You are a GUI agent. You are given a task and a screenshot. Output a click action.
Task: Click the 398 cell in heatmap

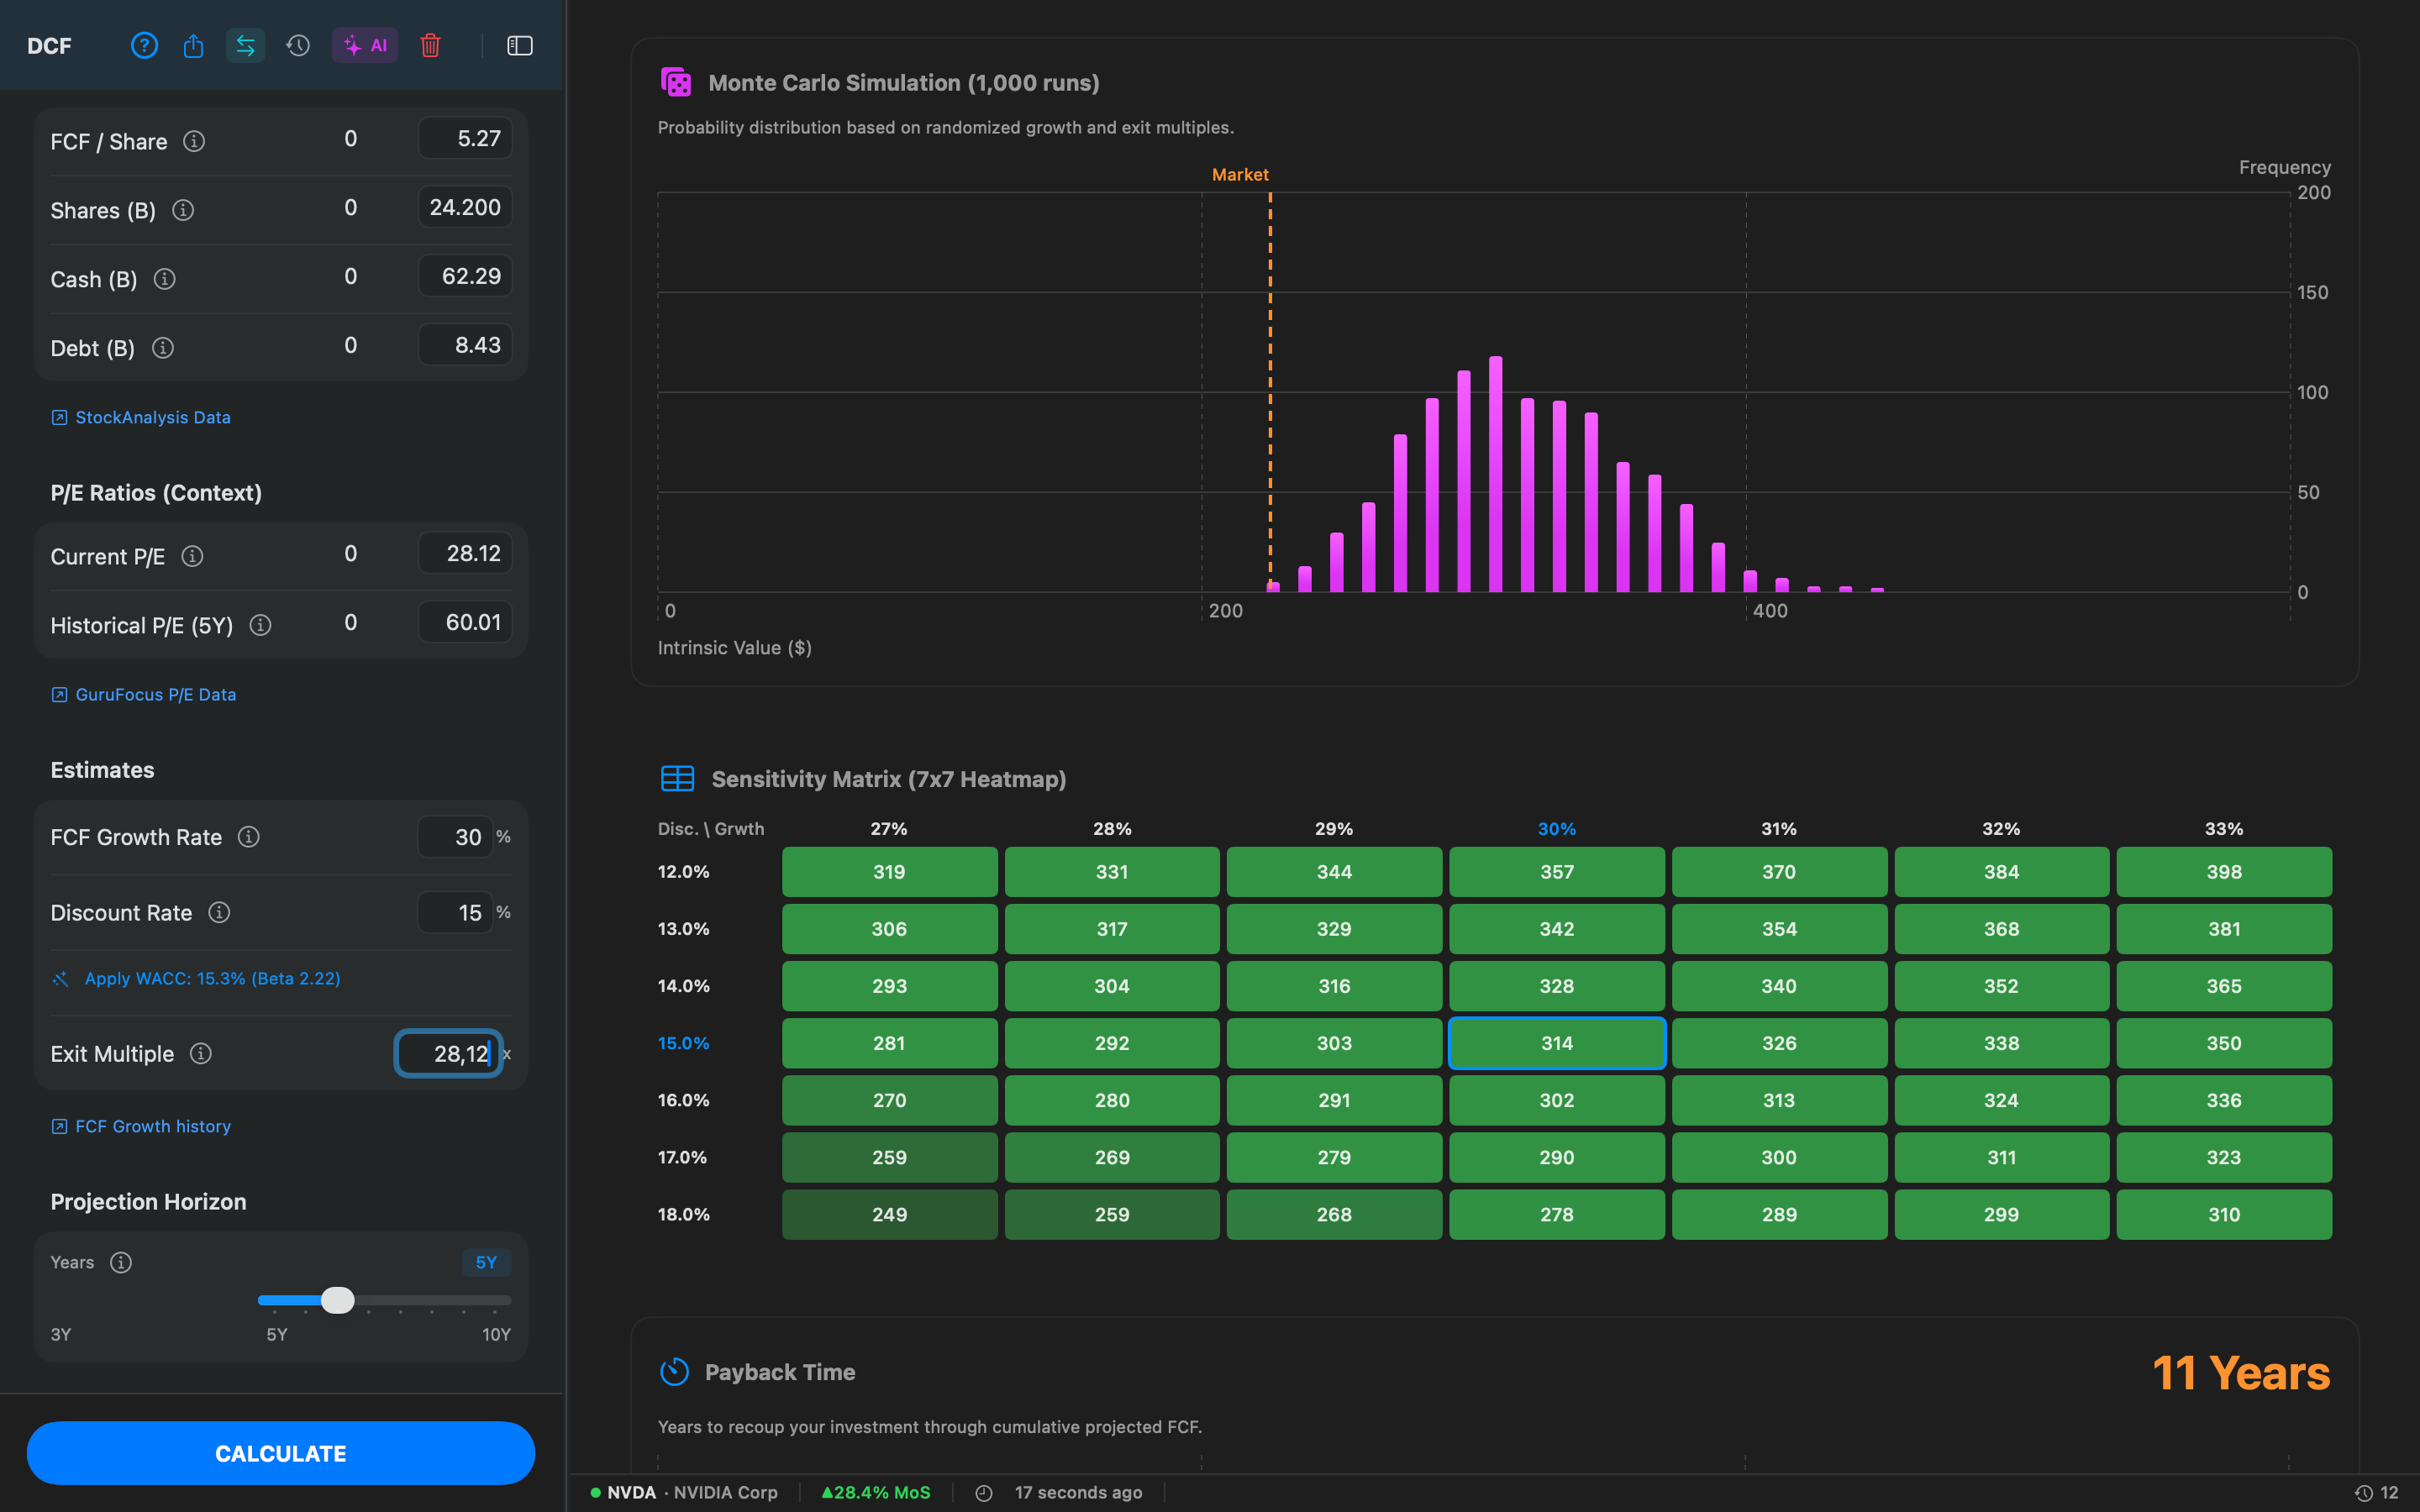pyautogui.click(x=2224, y=872)
